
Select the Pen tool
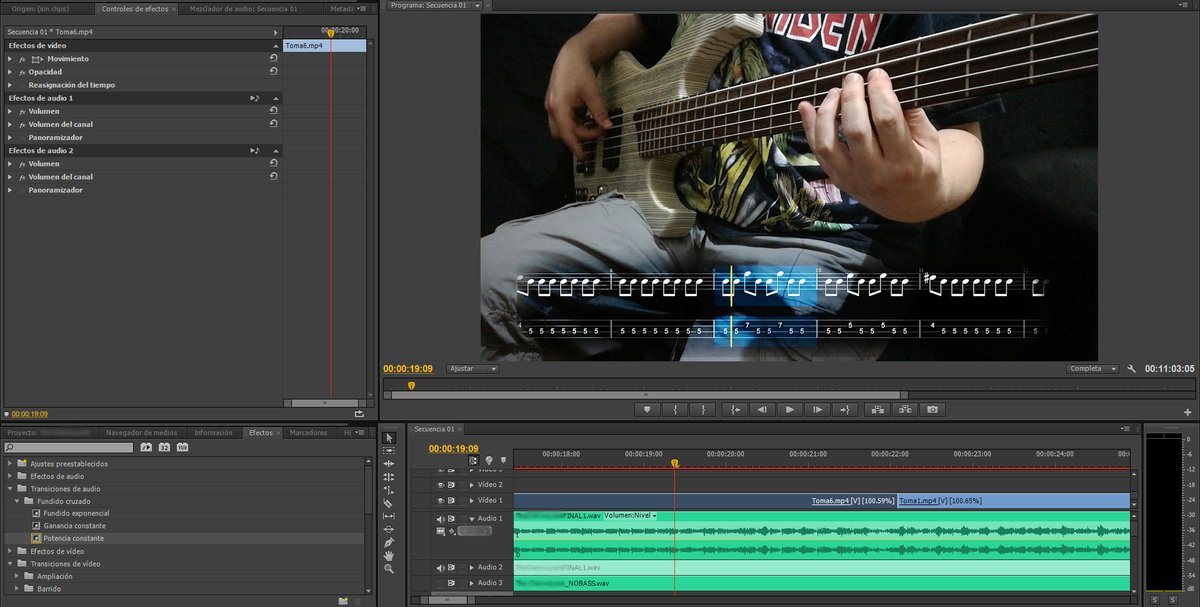pos(389,542)
